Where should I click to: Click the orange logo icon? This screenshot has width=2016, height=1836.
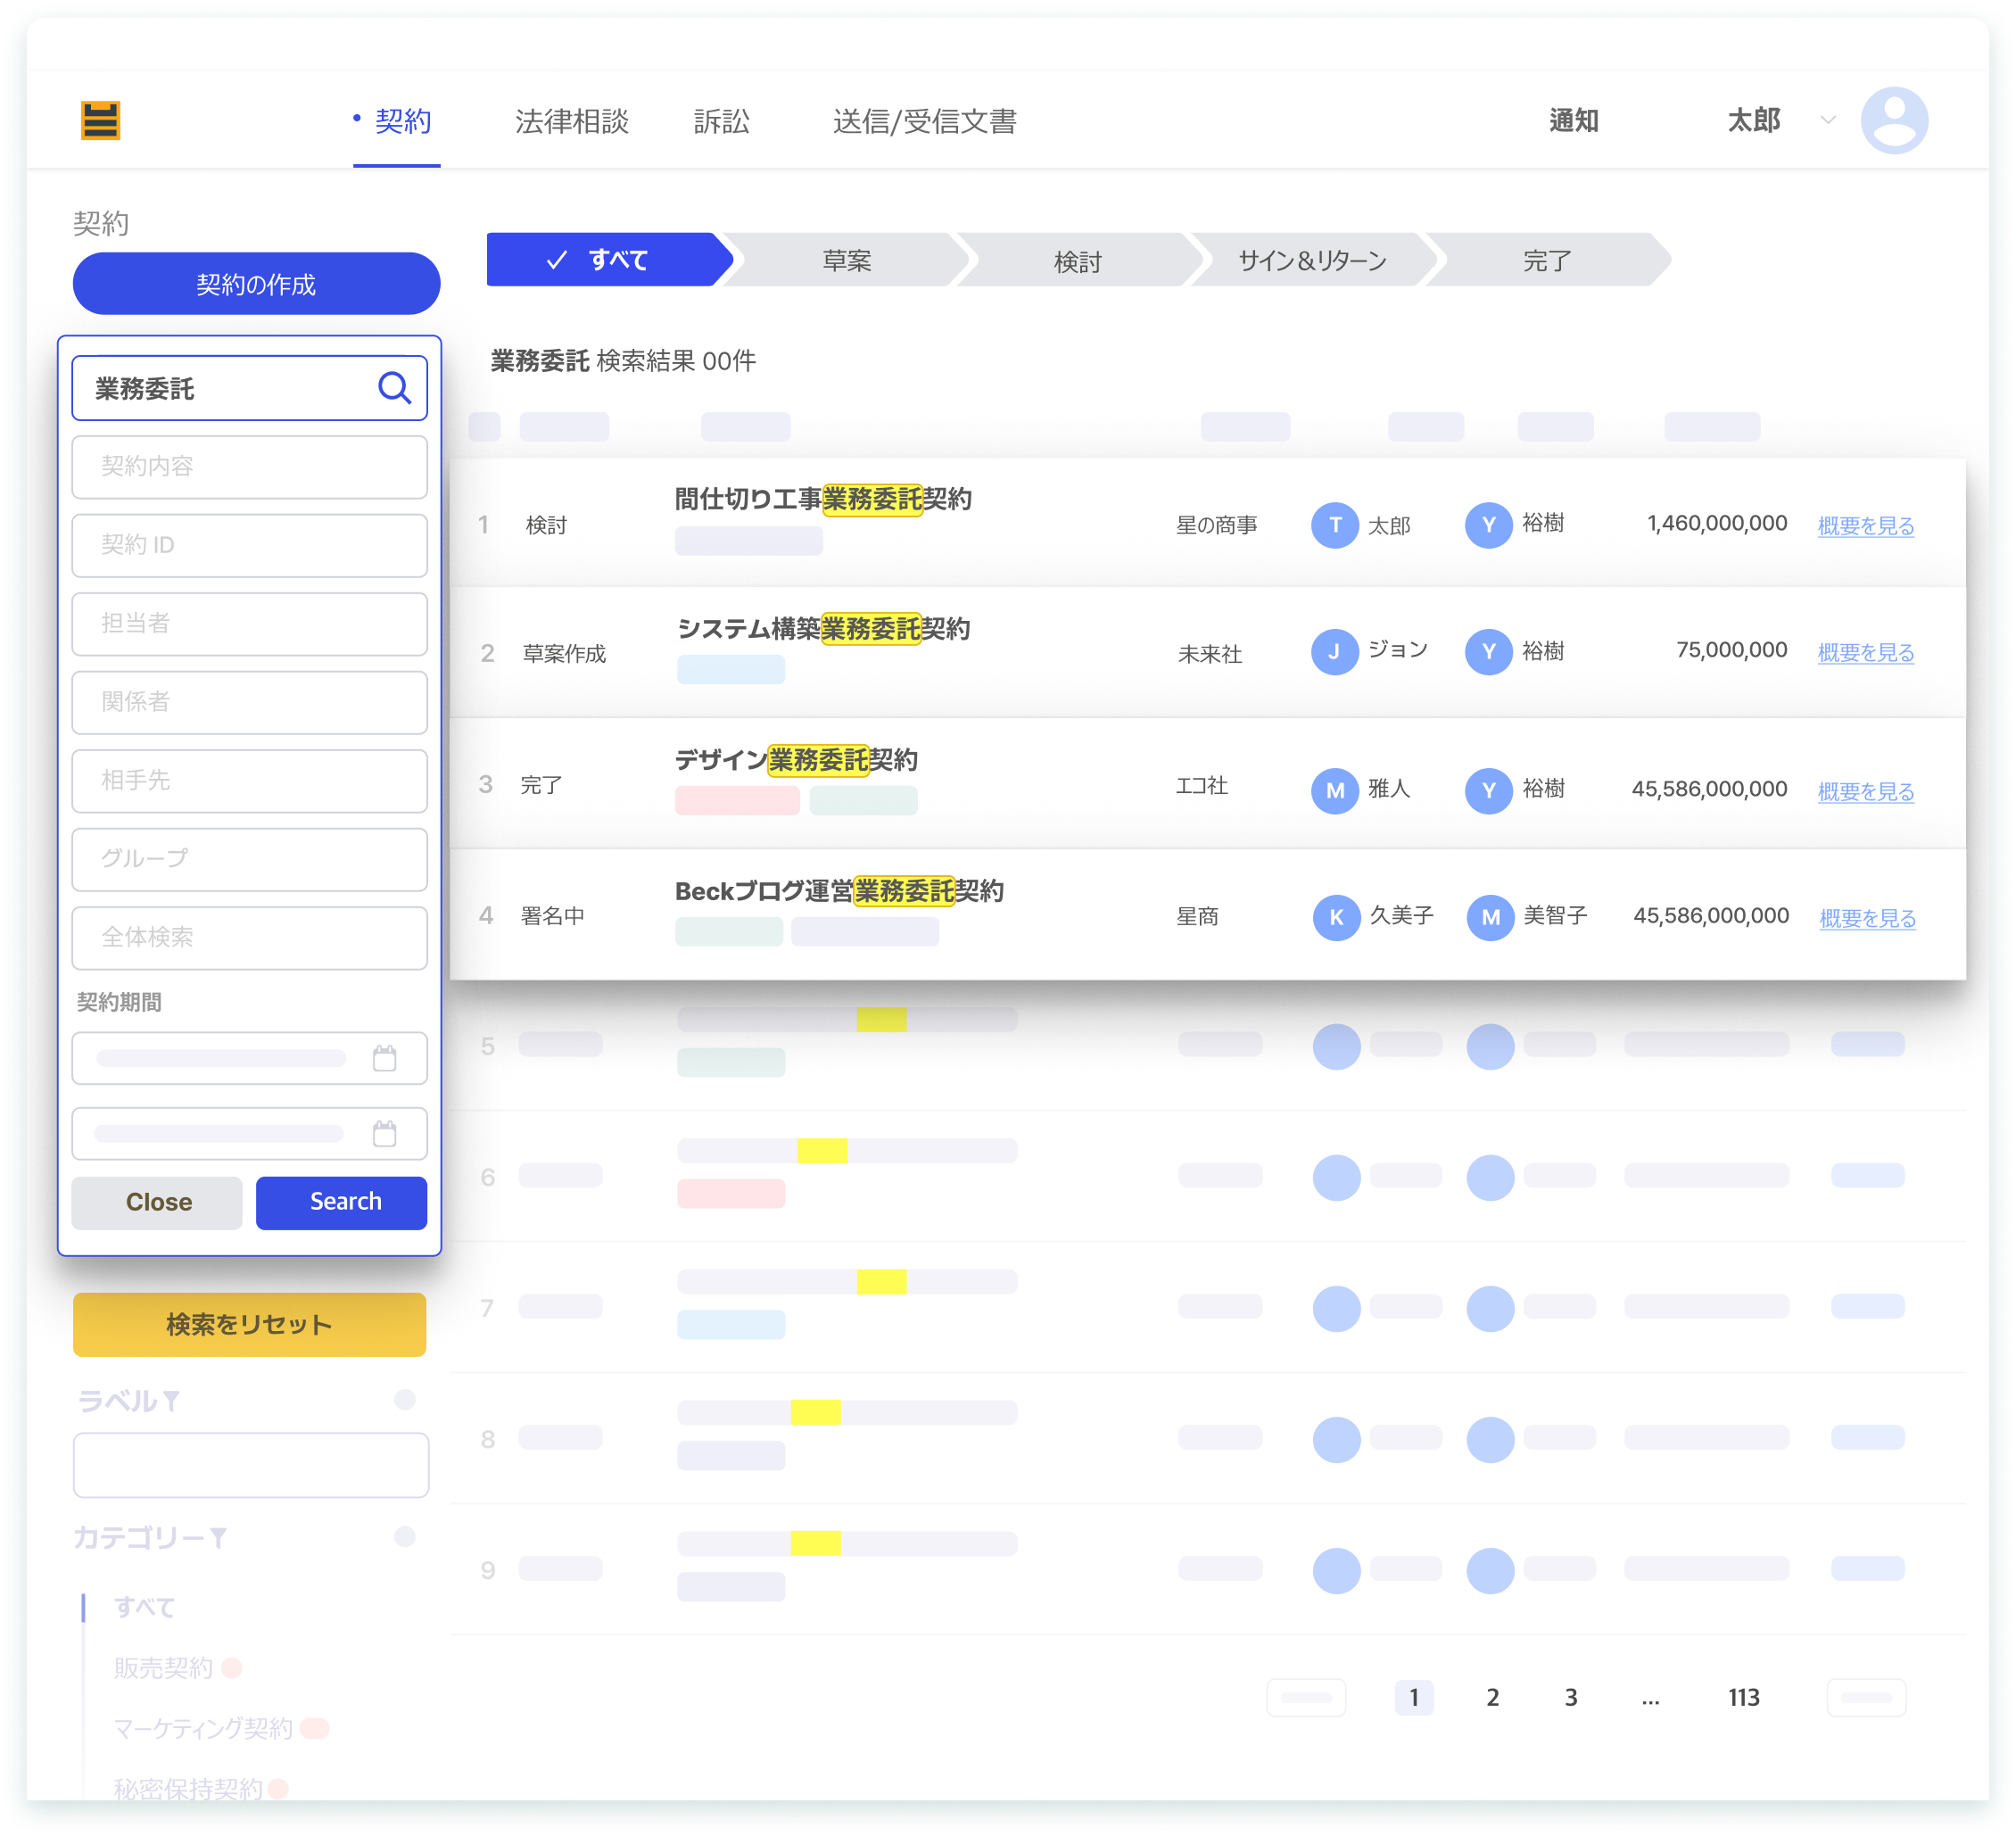(x=100, y=121)
